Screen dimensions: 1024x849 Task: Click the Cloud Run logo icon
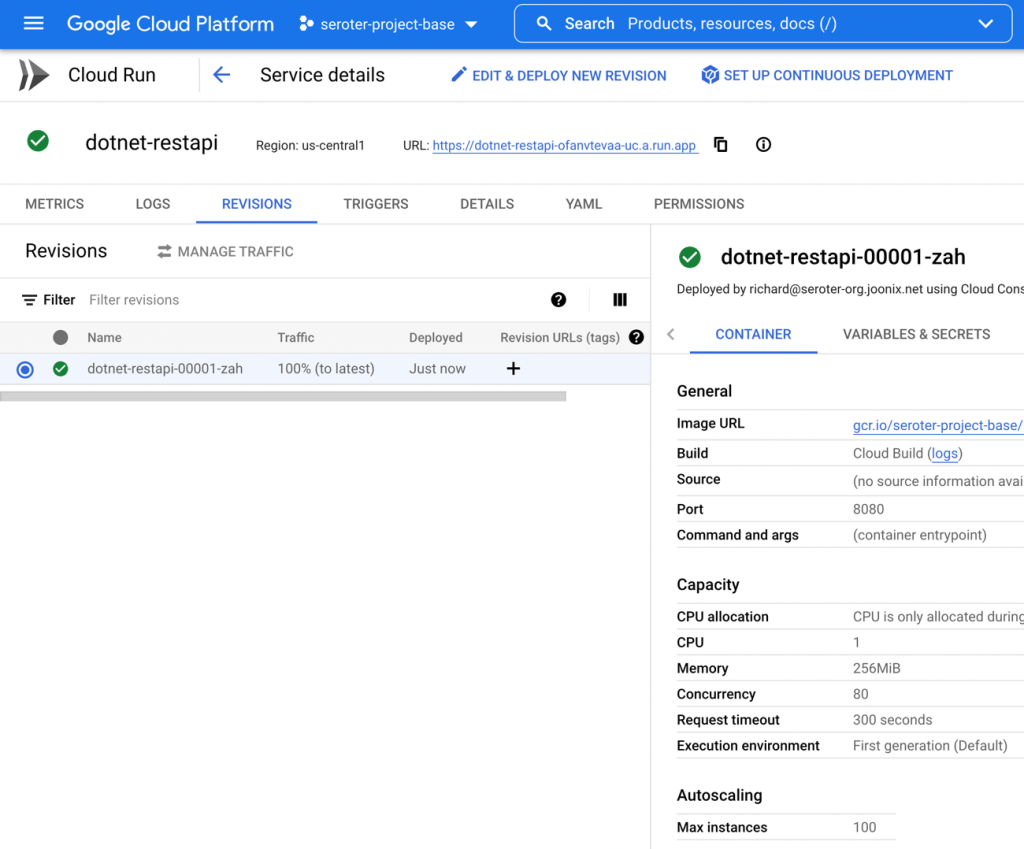click(34, 75)
